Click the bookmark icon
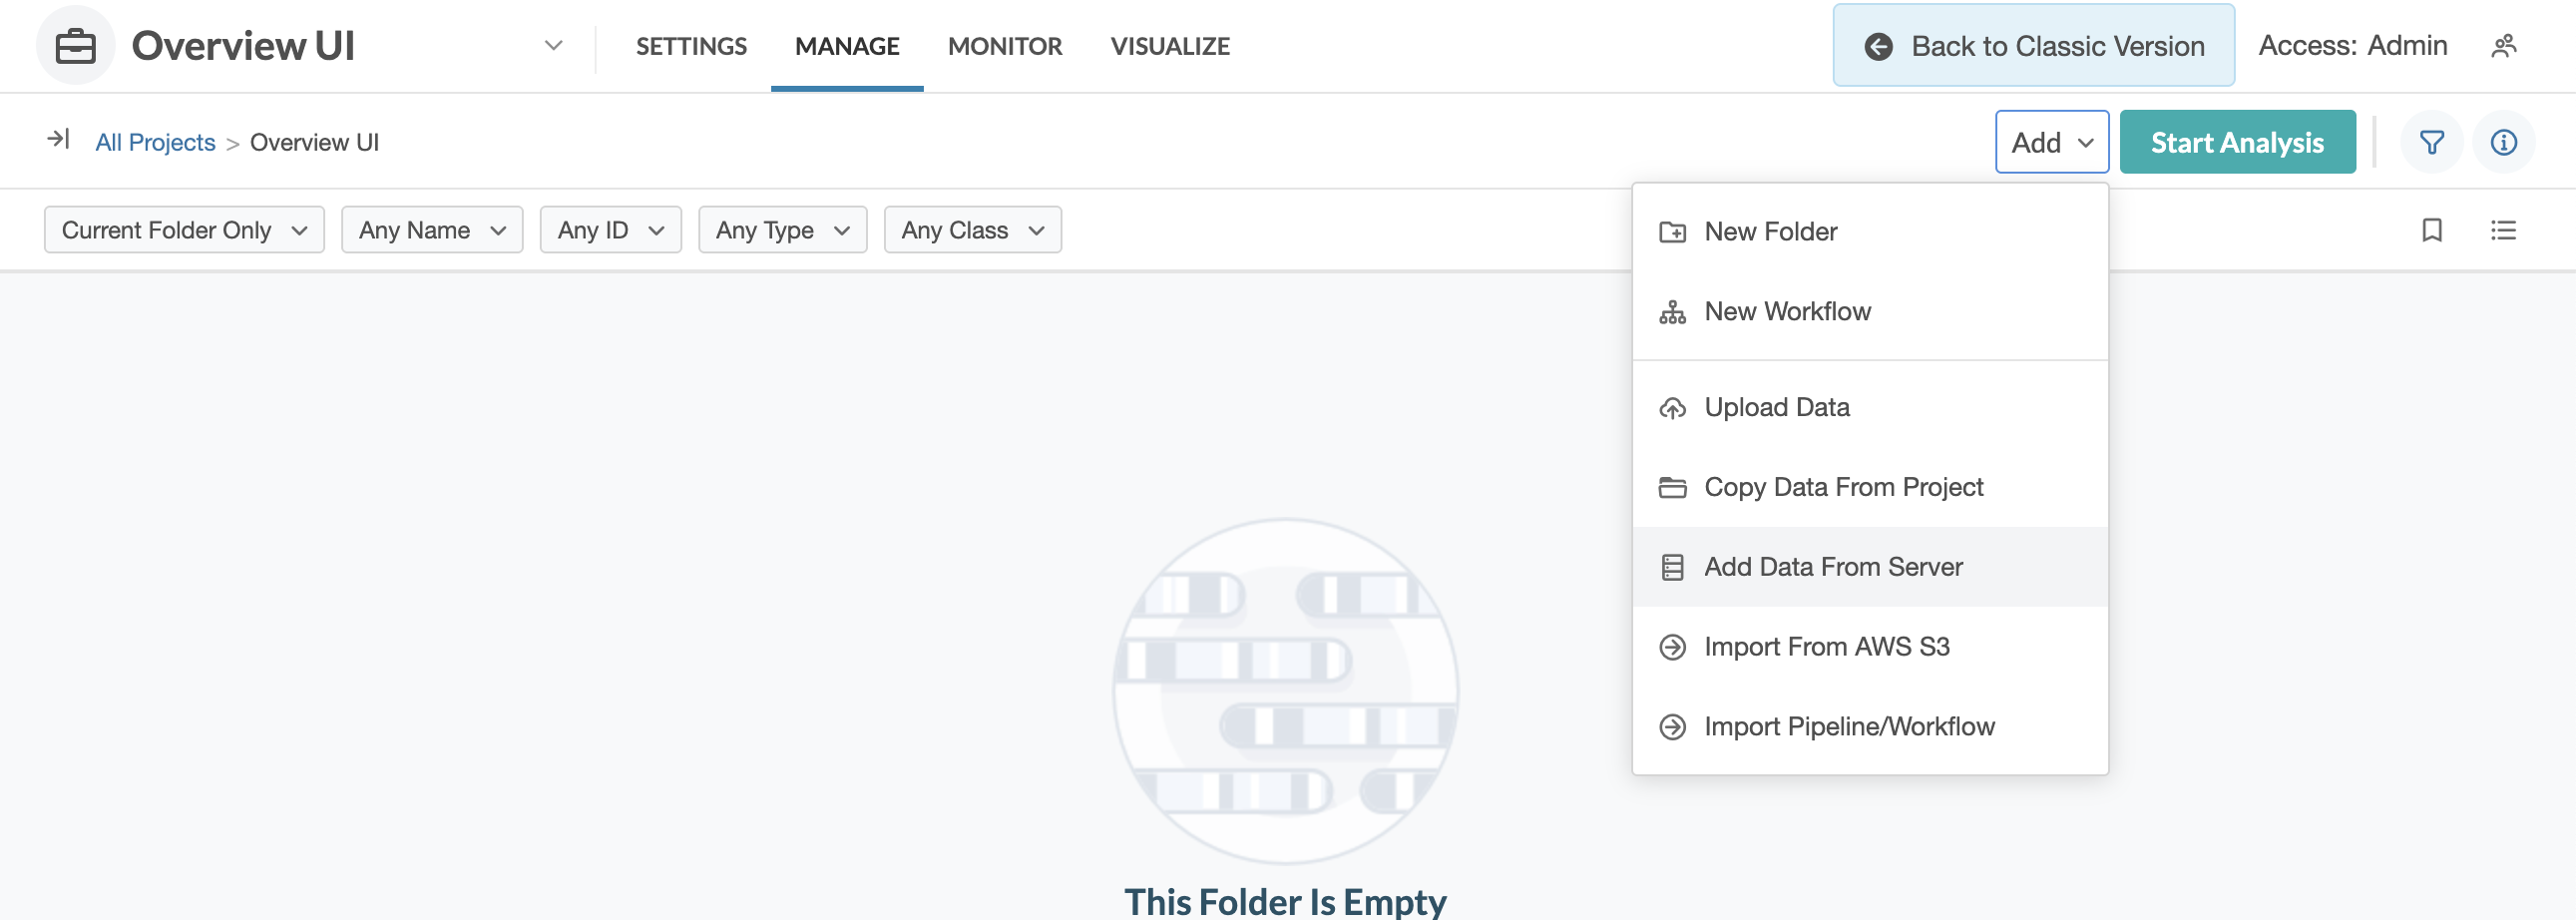This screenshot has width=2576, height=920. [2431, 230]
